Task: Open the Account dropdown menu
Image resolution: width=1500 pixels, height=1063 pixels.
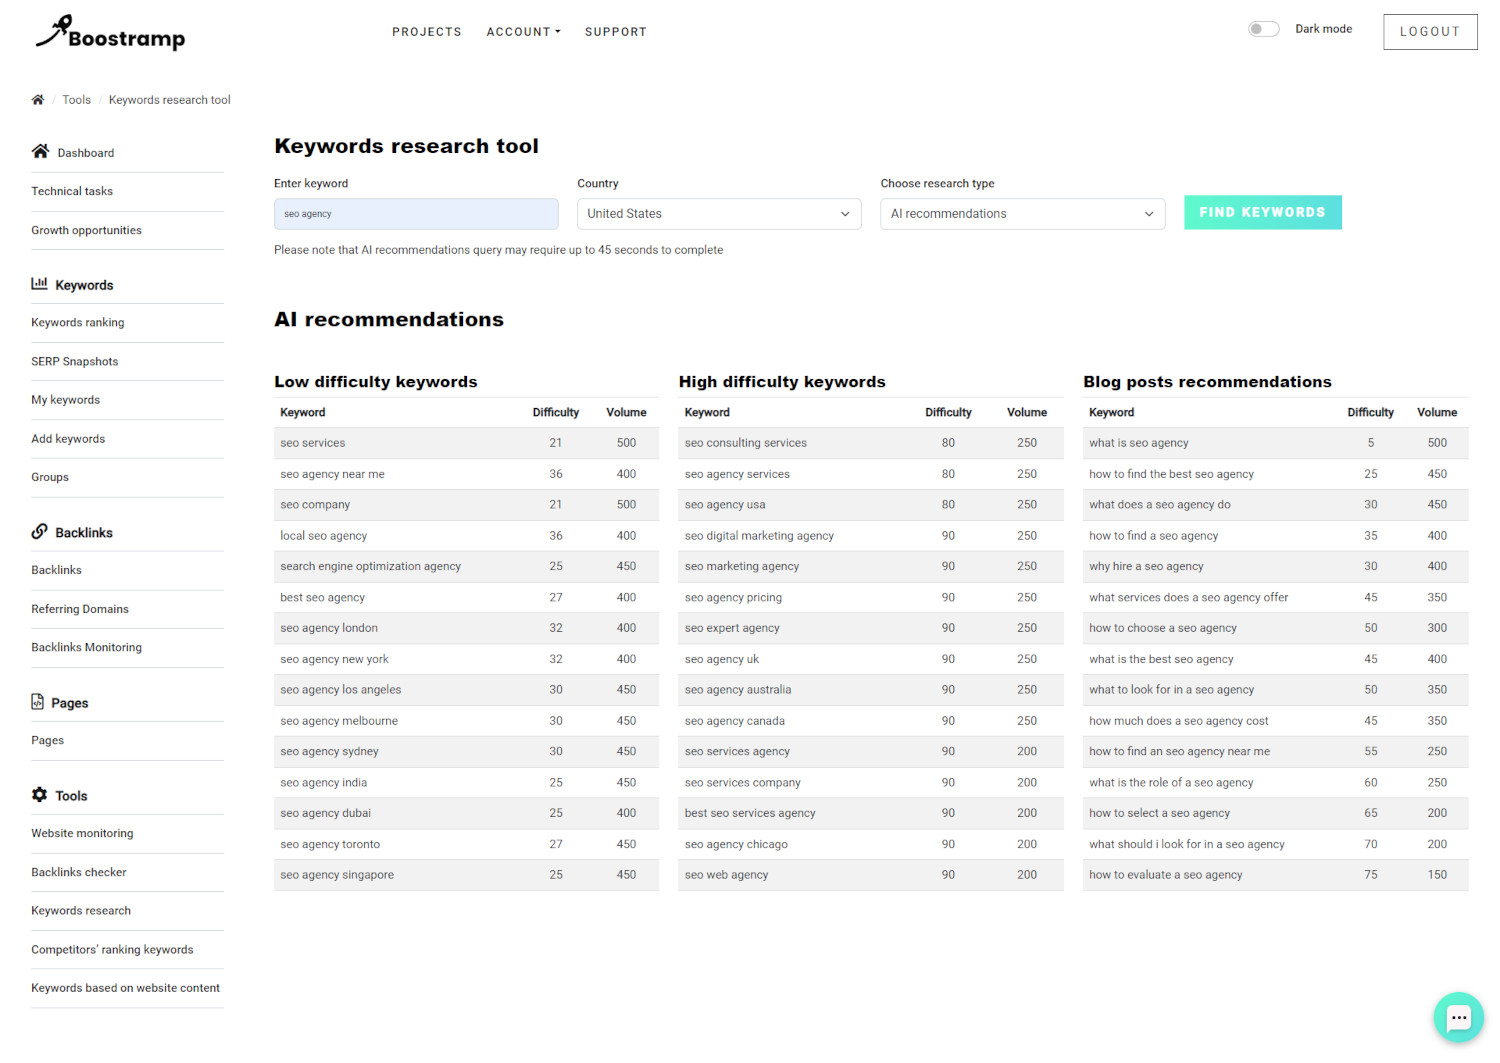Action: coord(523,32)
